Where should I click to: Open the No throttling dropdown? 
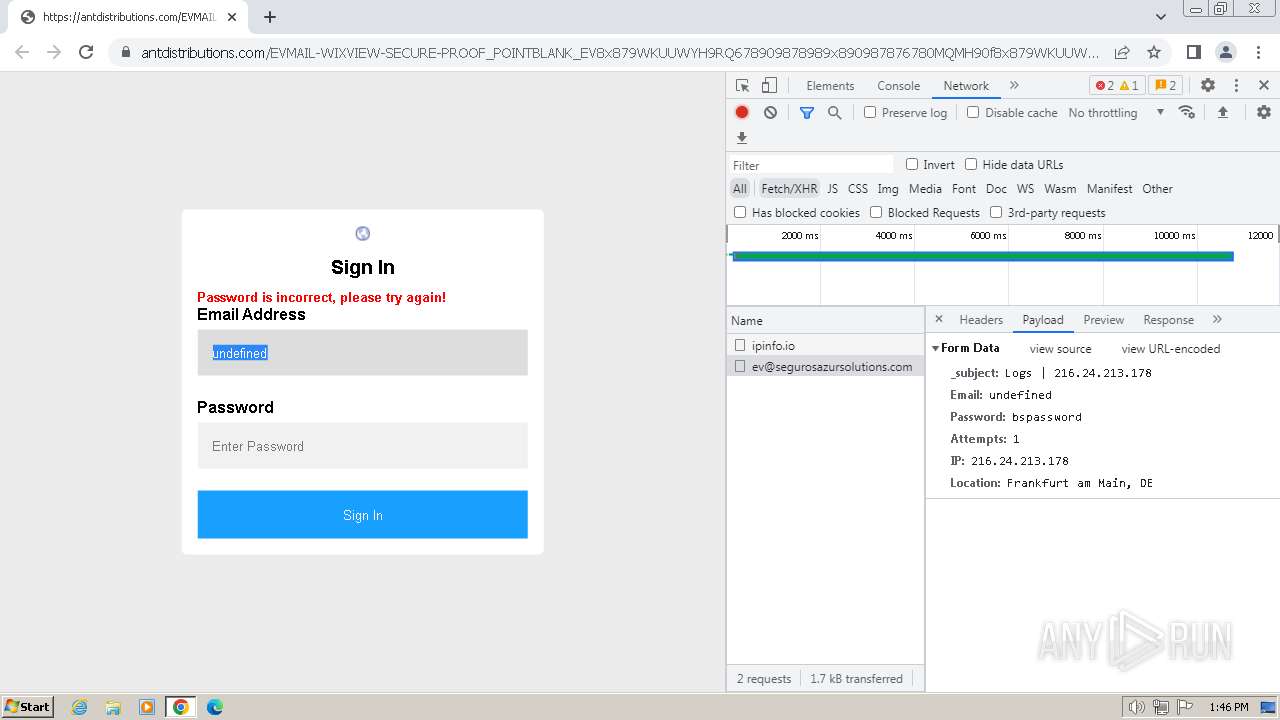pyautogui.click(x=1116, y=112)
